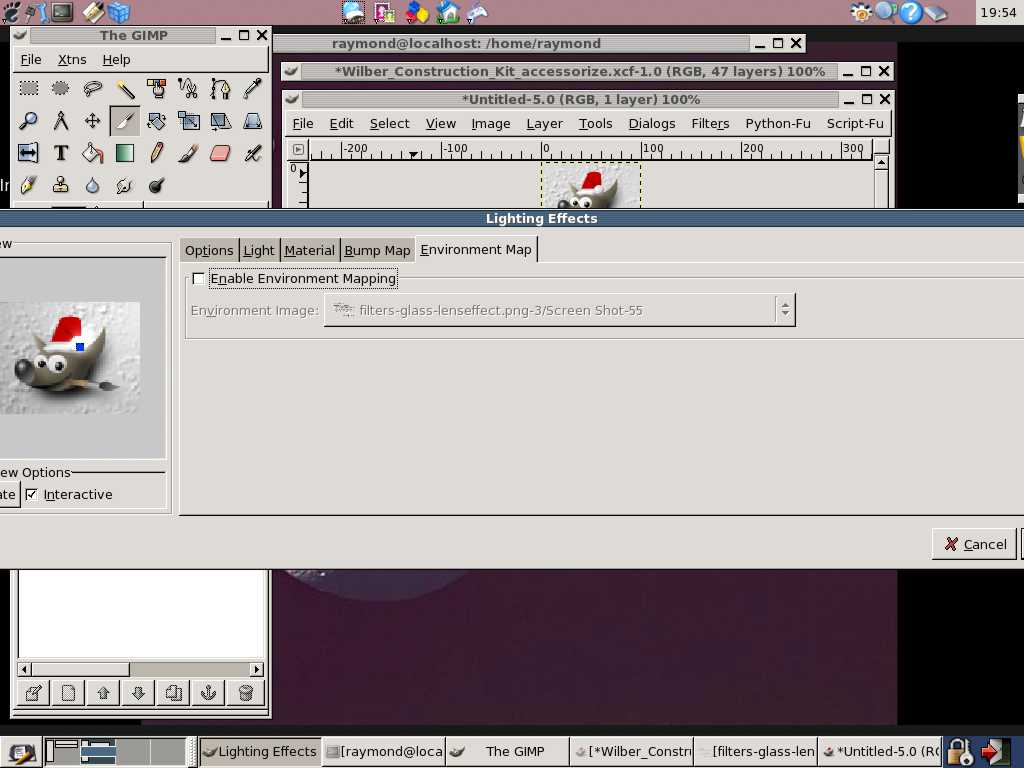Click the Crop knife tool

pyautogui.click(x=124, y=121)
